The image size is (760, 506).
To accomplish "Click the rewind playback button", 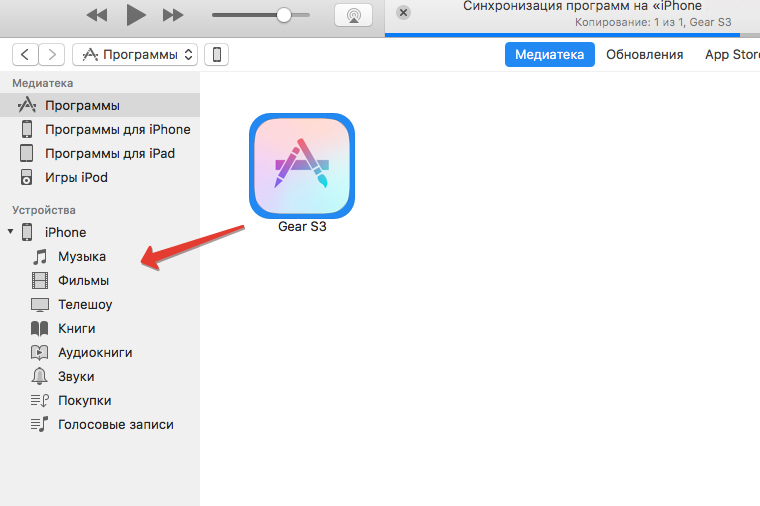I will click(96, 15).
